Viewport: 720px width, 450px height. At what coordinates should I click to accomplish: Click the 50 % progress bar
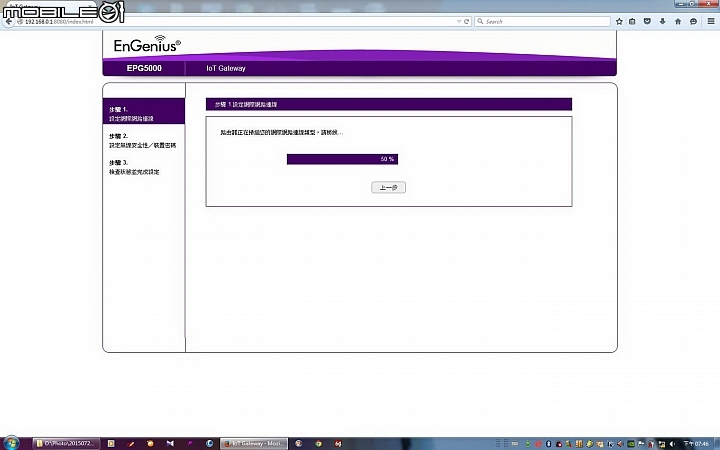342,159
